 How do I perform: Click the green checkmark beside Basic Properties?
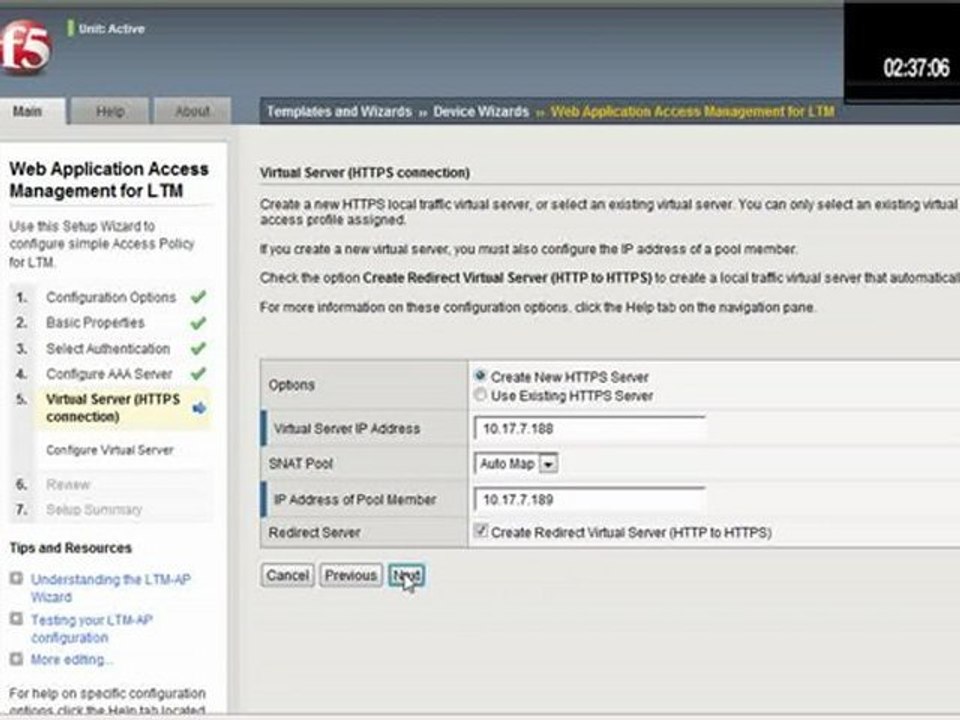pos(198,323)
